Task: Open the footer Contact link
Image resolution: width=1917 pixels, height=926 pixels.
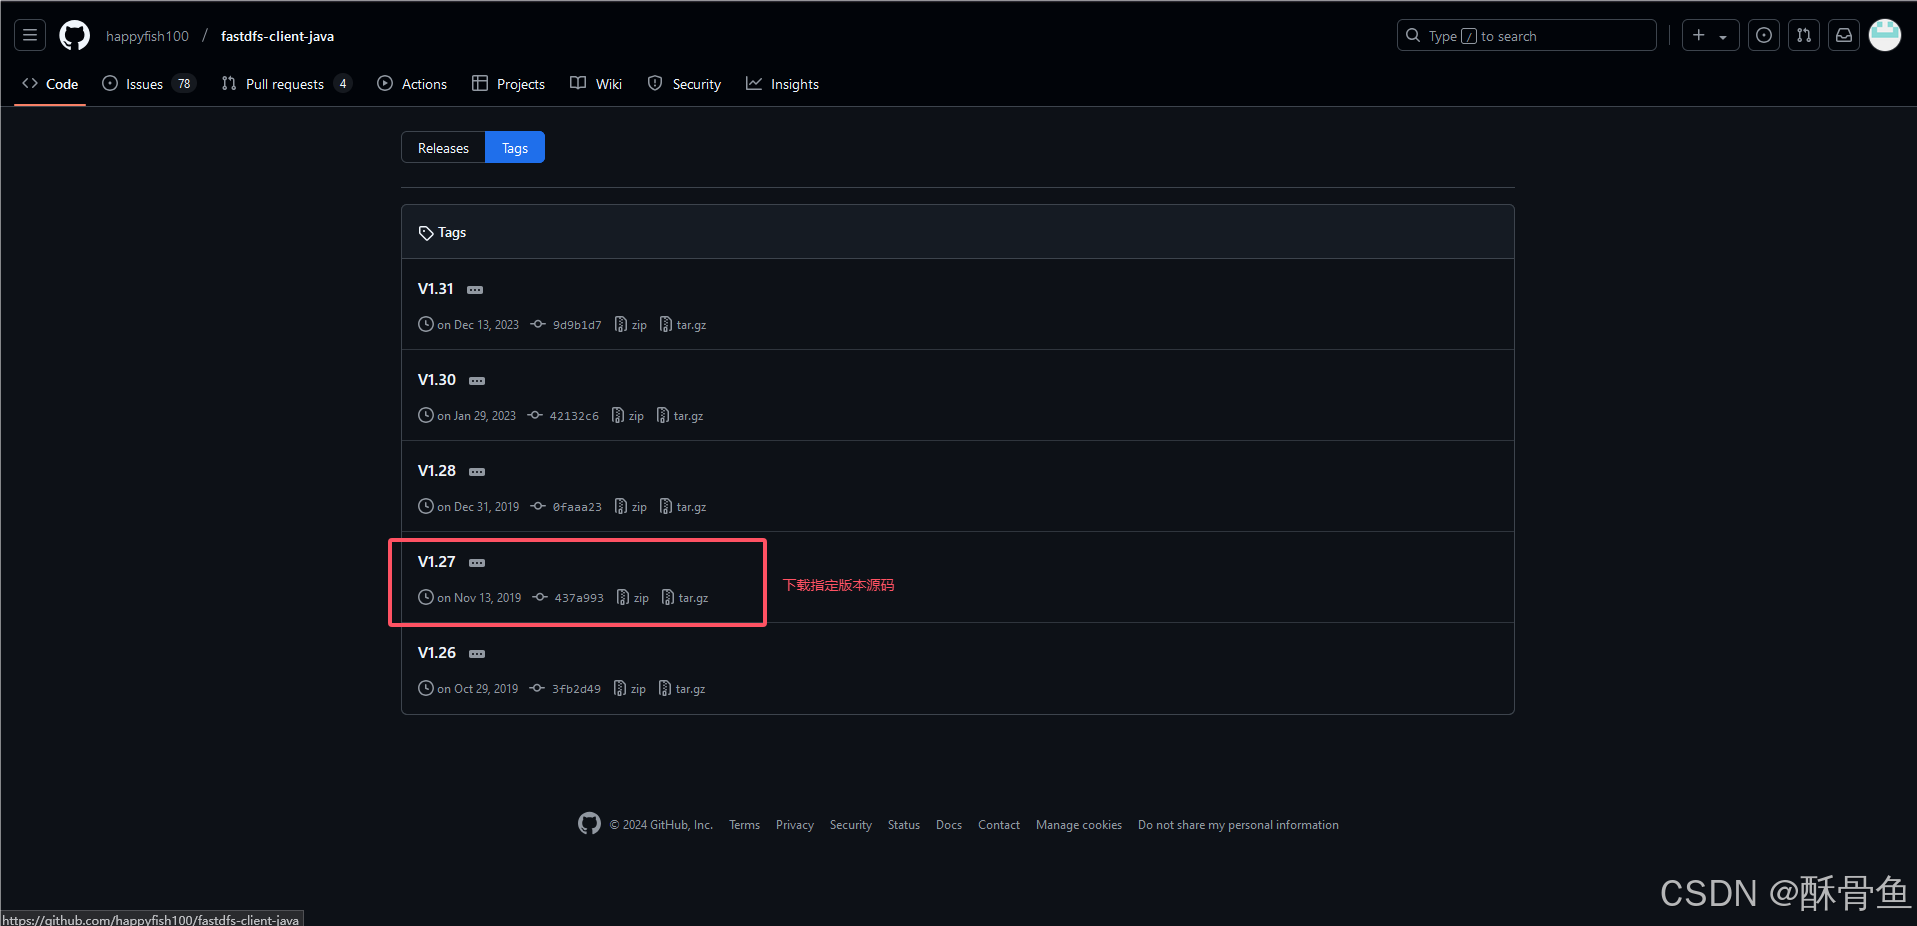Action: coord(999,825)
